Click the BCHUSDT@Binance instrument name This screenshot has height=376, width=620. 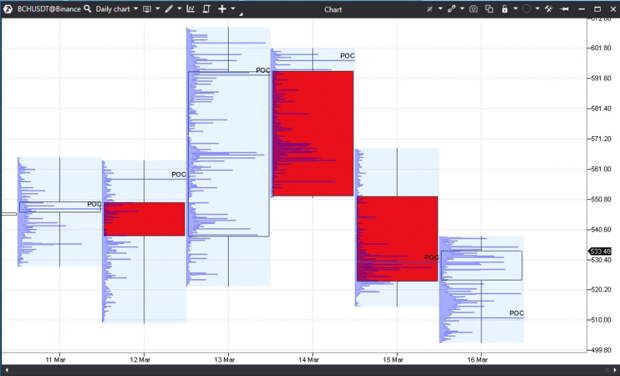[x=49, y=9]
